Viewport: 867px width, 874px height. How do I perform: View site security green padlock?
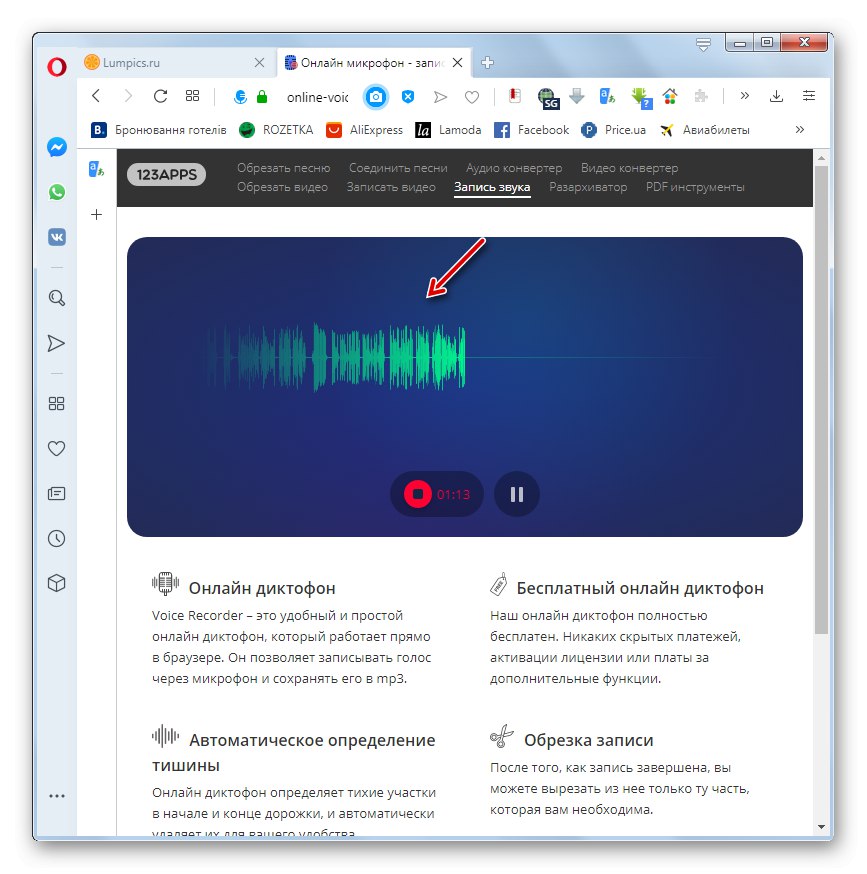click(261, 97)
